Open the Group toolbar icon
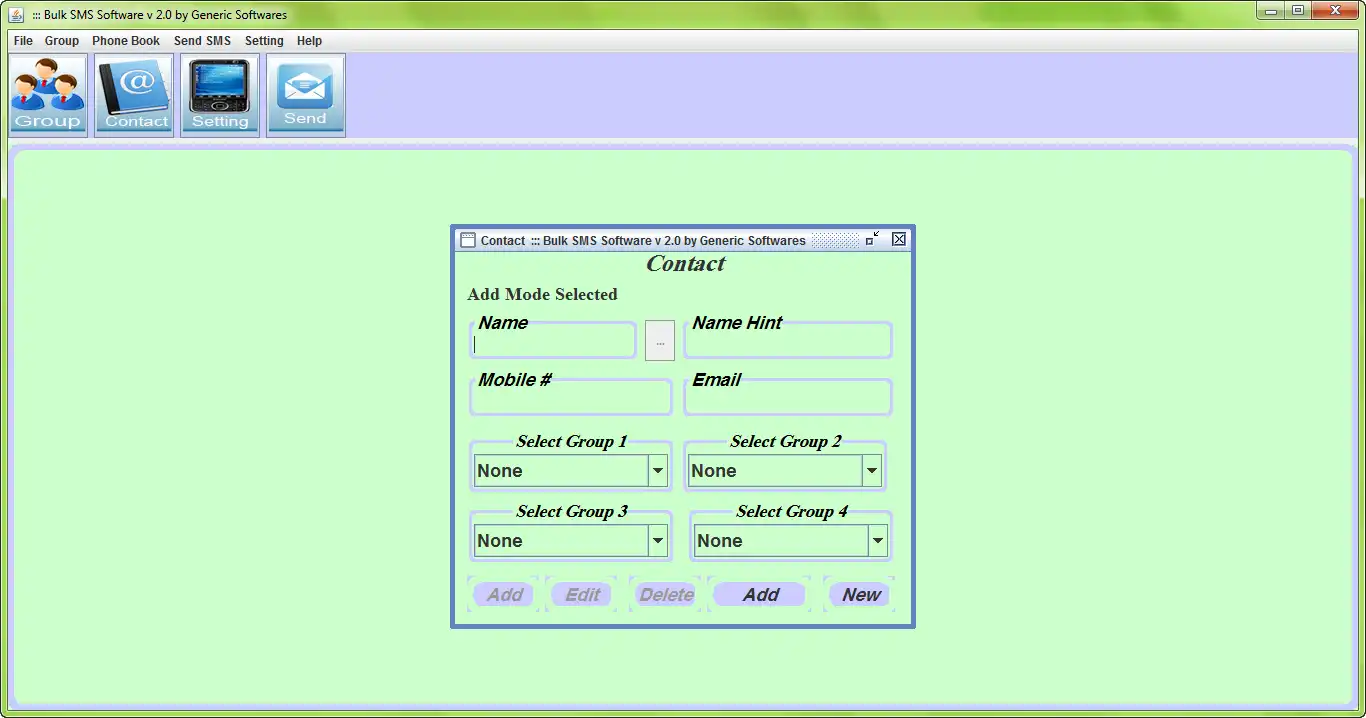Screen dimensions: 1366x718 tap(48, 95)
